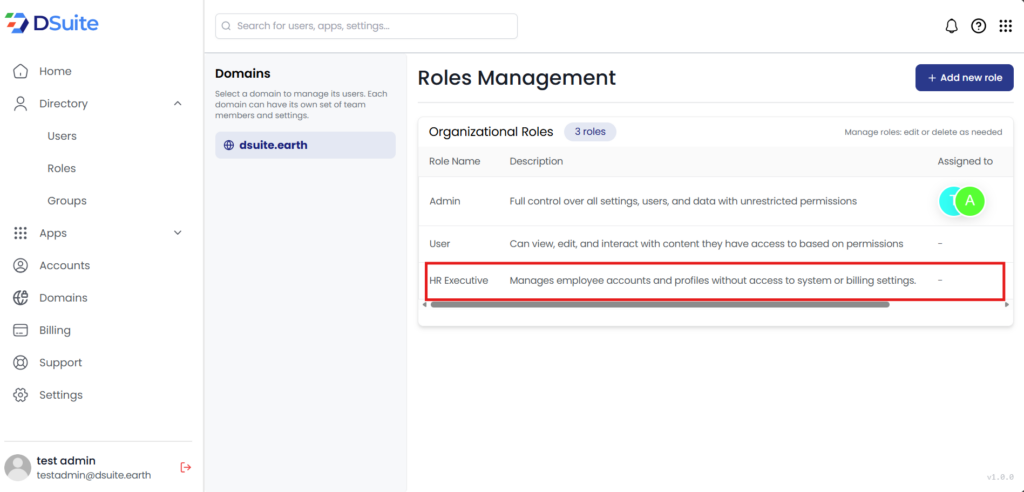Select the Groups submenu item
1024x492 pixels.
click(x=67, y=201)
